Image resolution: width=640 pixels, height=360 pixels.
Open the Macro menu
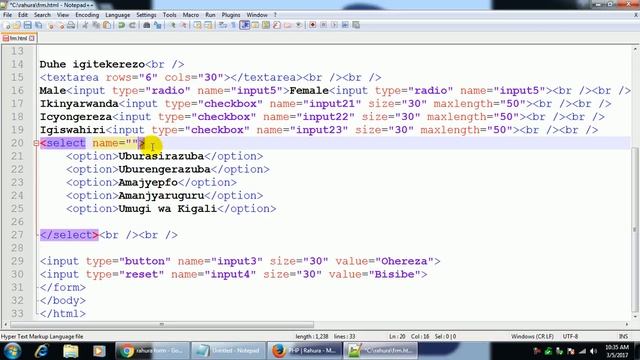point(191,15)
